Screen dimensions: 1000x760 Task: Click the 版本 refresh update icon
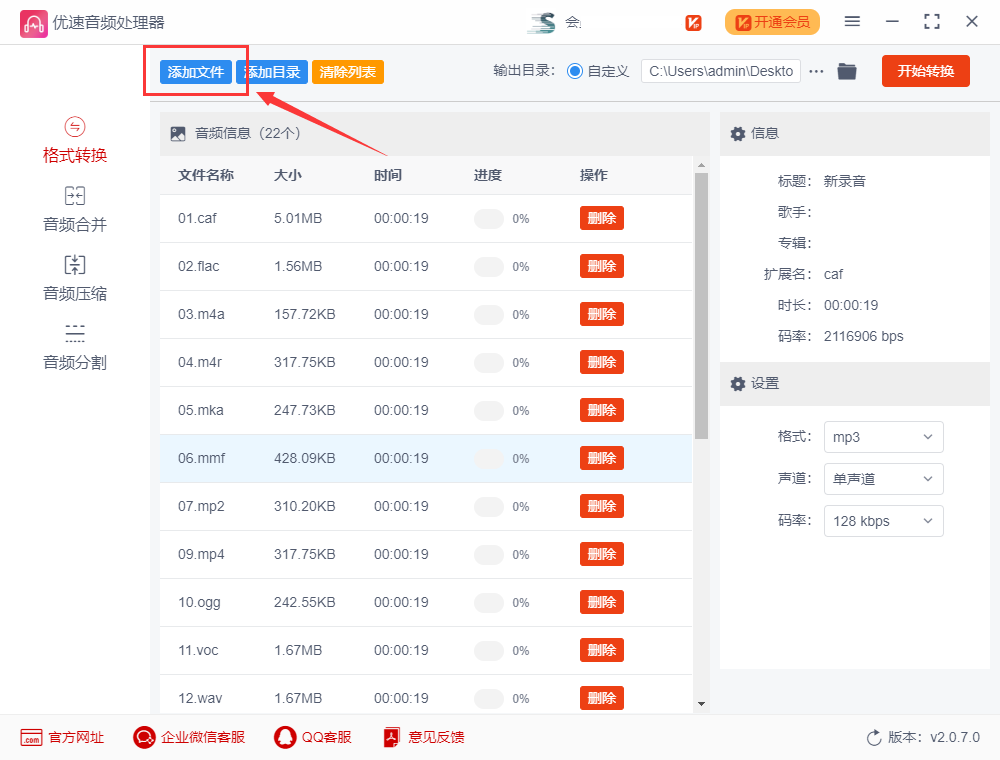[x=874, y=738]
